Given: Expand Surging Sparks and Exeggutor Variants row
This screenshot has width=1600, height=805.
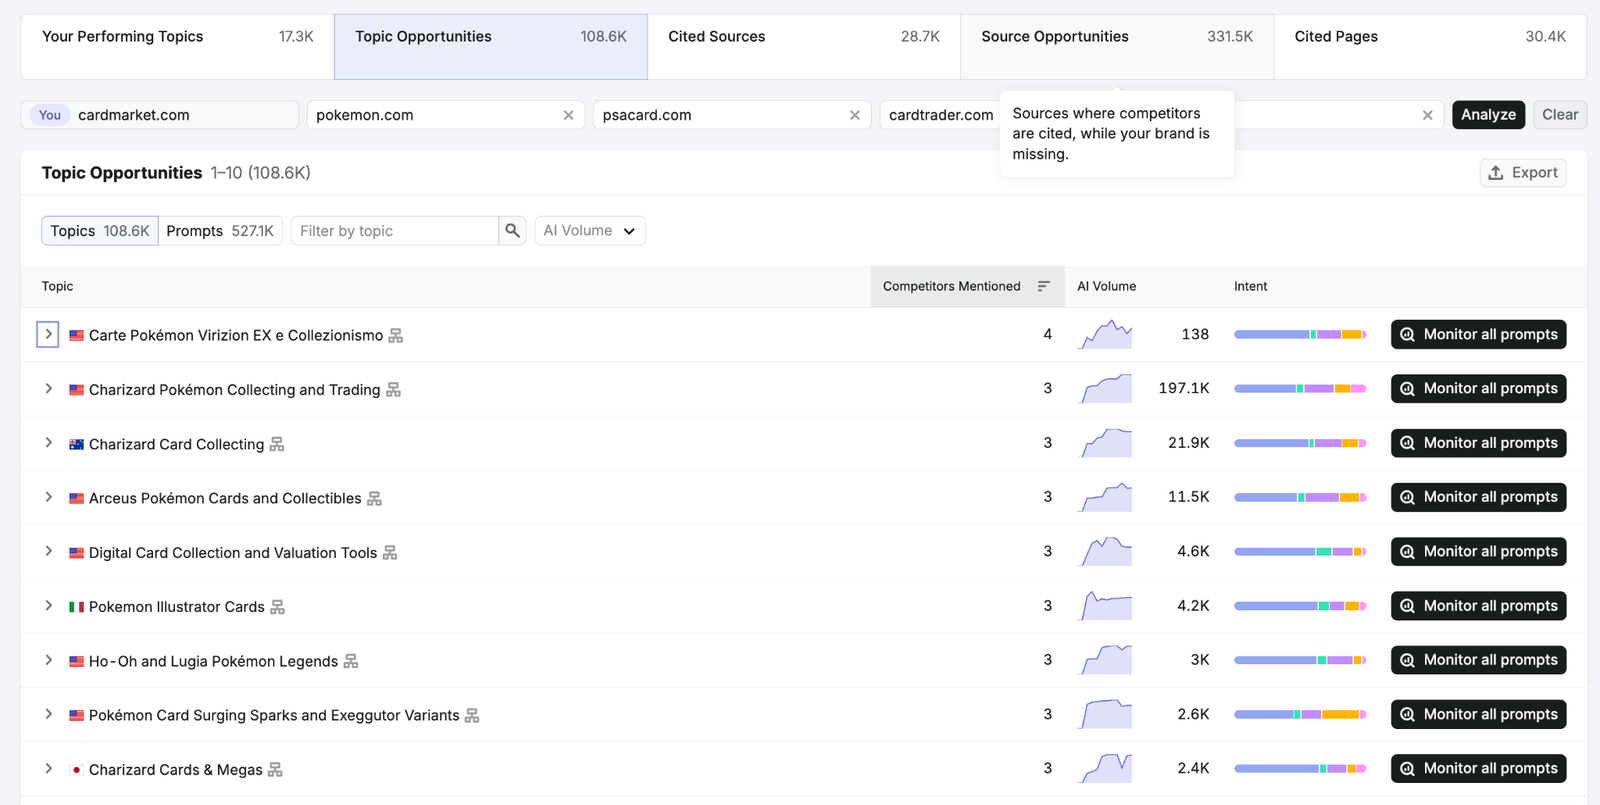Looking at the screenshot, I should point(48,714).
